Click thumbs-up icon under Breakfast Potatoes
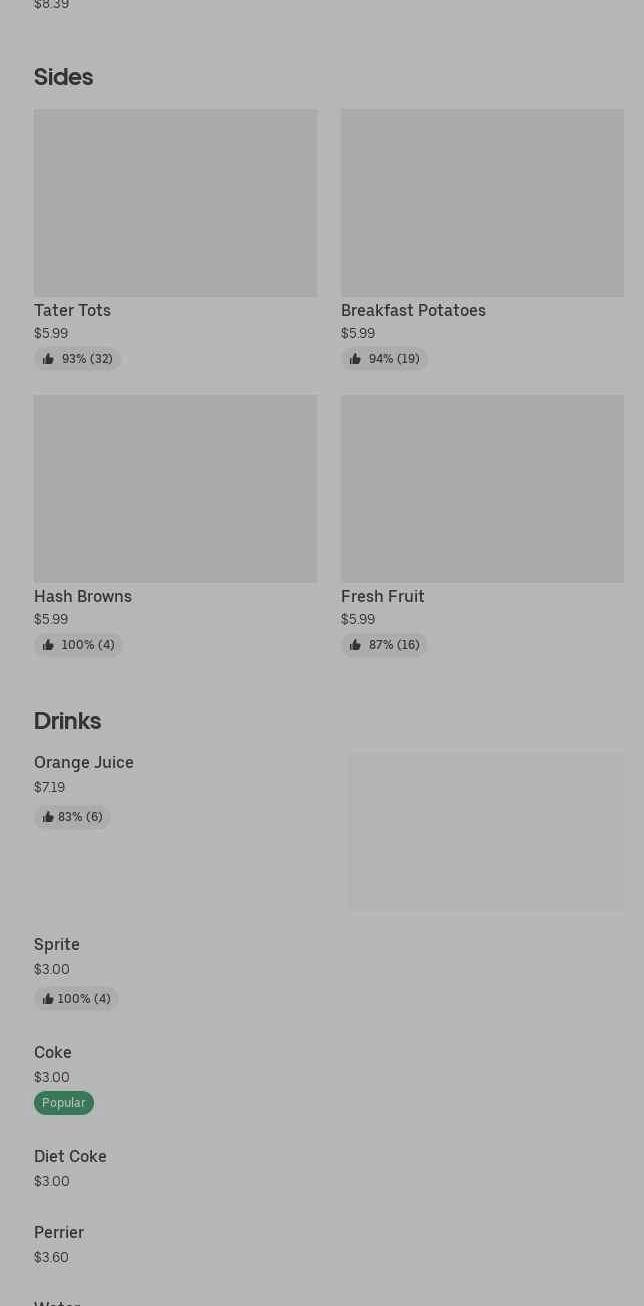 coord(355,359)
